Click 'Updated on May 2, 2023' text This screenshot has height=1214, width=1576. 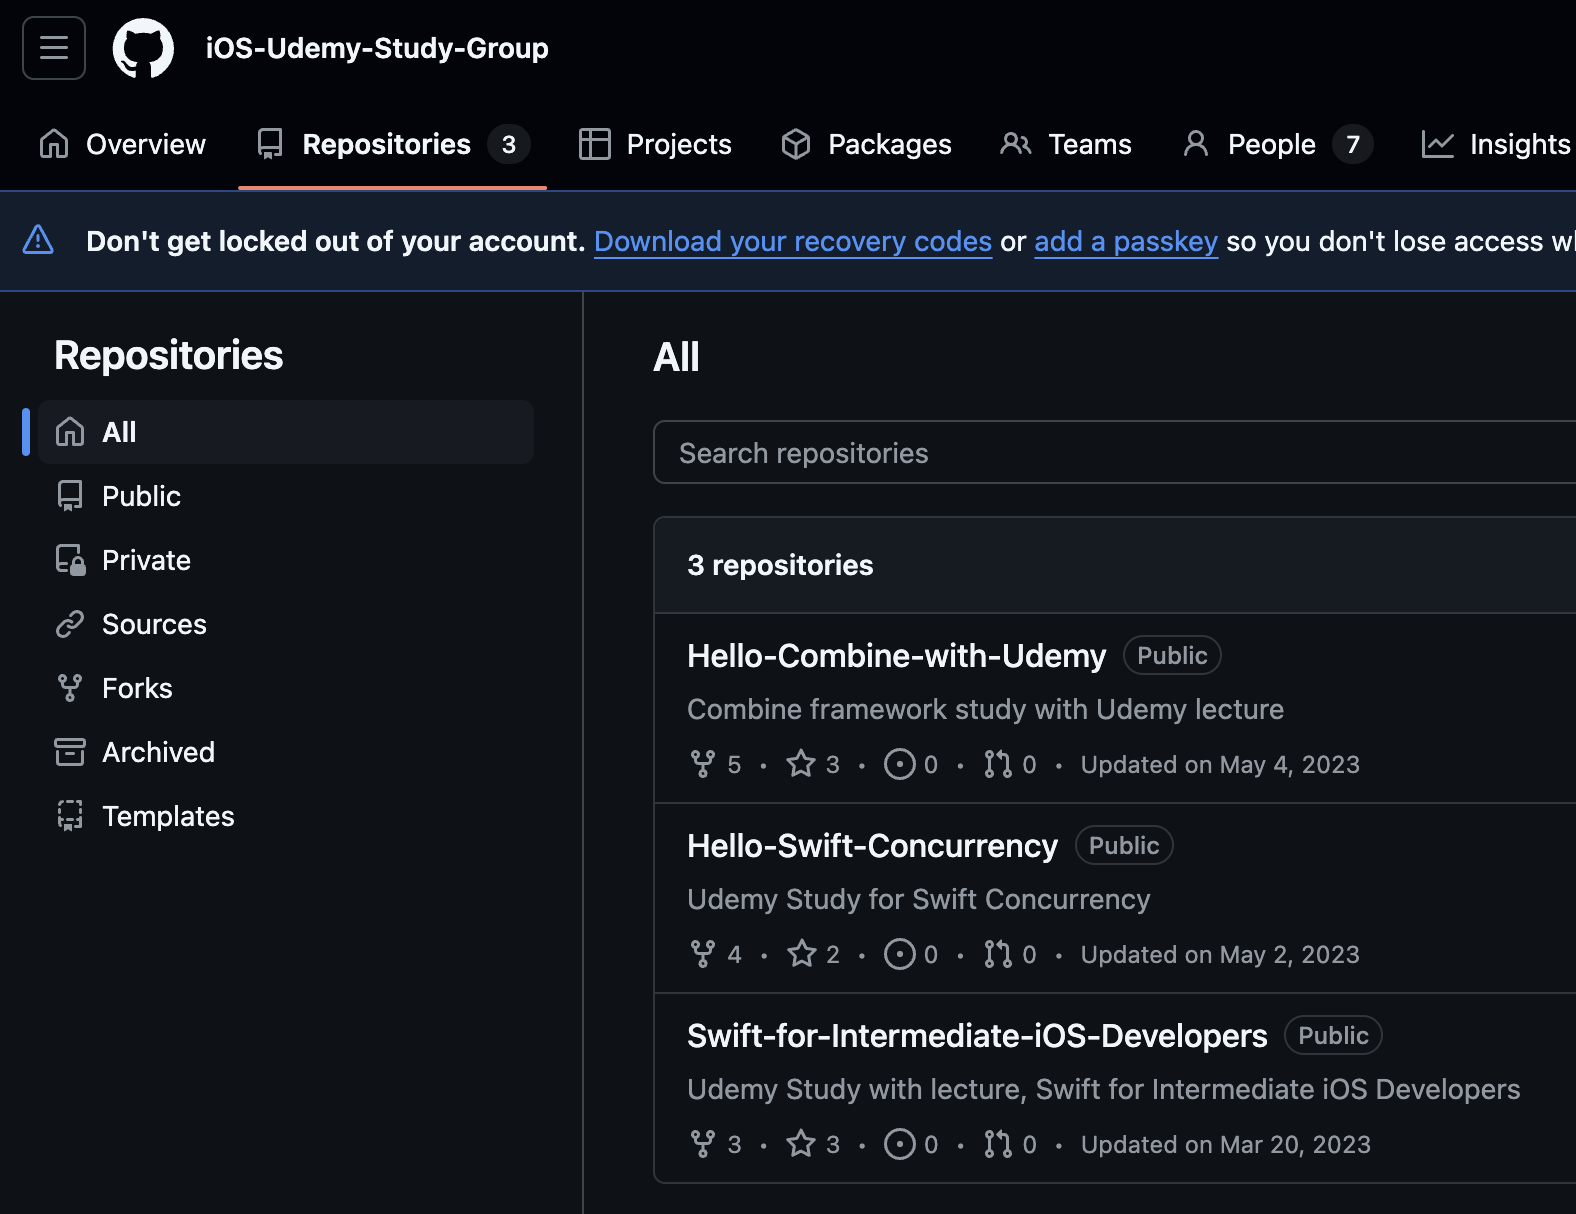point(1220,954)
